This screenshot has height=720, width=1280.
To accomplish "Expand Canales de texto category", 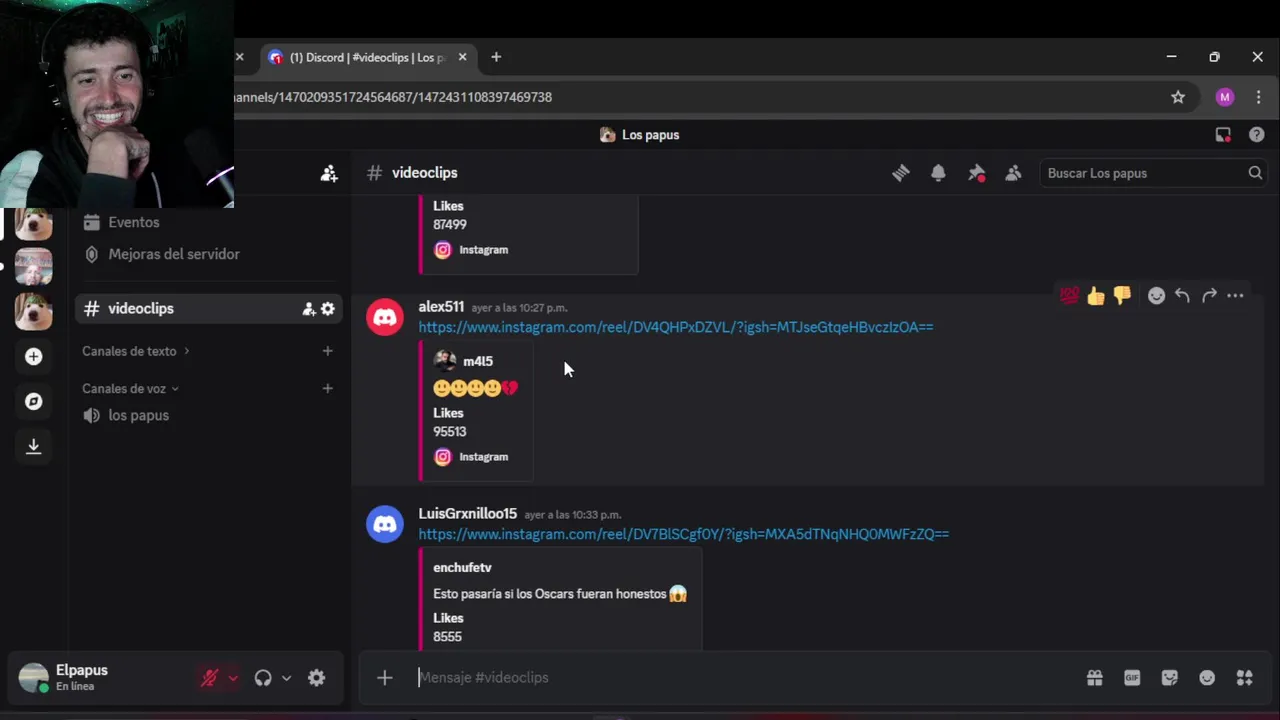I will (x=136, y=351).
